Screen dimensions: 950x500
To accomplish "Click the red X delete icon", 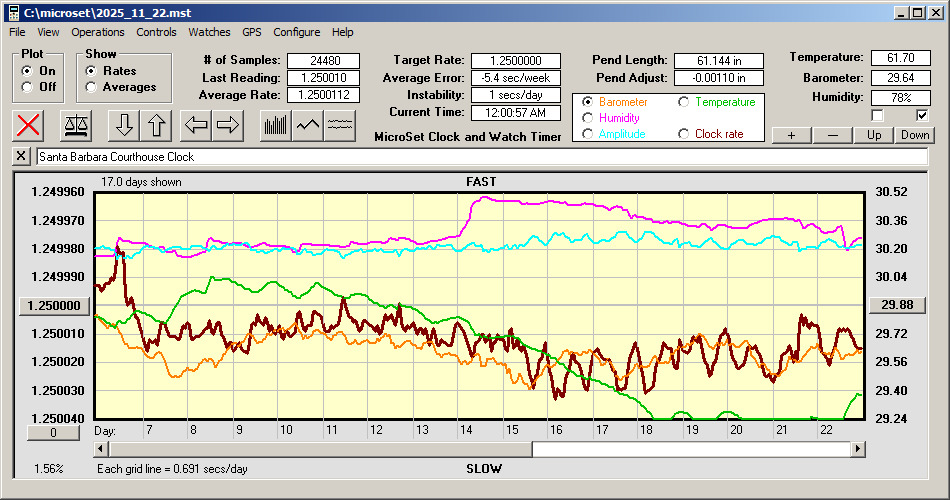I will (30, 125).
